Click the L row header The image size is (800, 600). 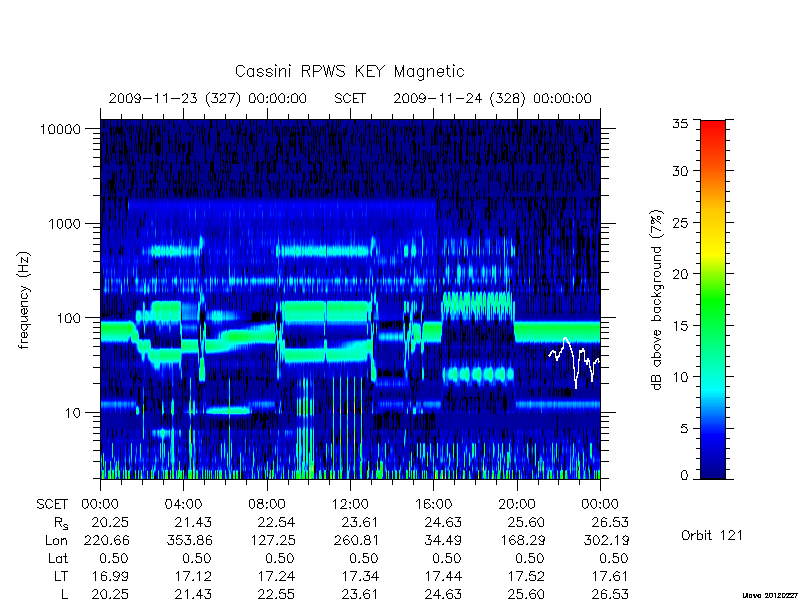coord(64,594)
